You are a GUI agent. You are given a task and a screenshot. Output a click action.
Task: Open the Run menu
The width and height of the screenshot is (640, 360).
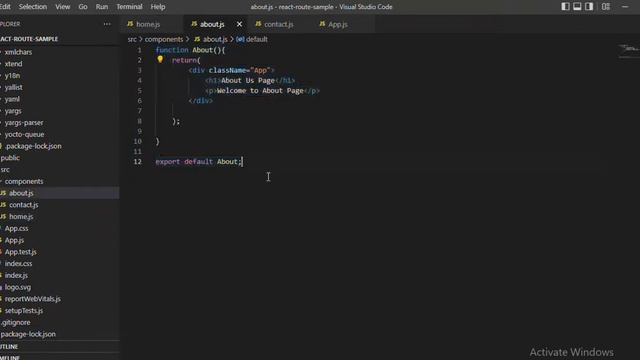(x=102, y=7)
